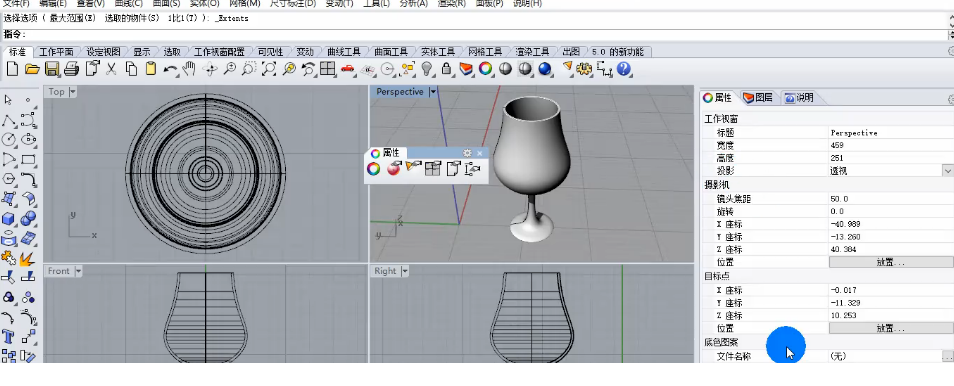954x386 pixels.
Task: Open the Front viewport dropdown arrow
Action: tap(78, 271)
